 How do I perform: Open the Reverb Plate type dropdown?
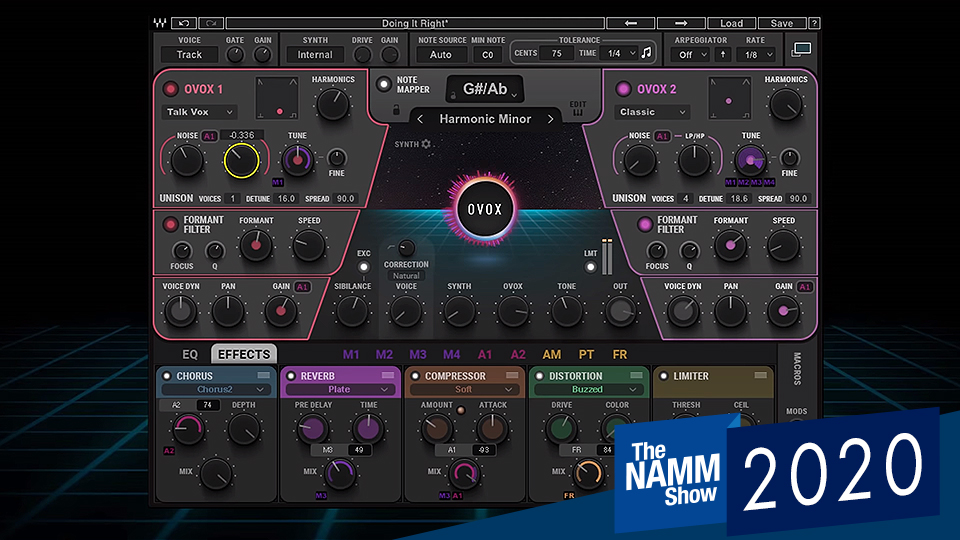(339, 389)
